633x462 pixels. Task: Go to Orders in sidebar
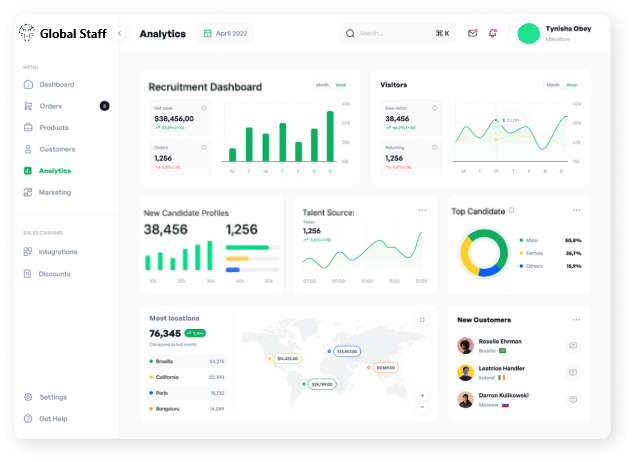click(x=50, y=106)
